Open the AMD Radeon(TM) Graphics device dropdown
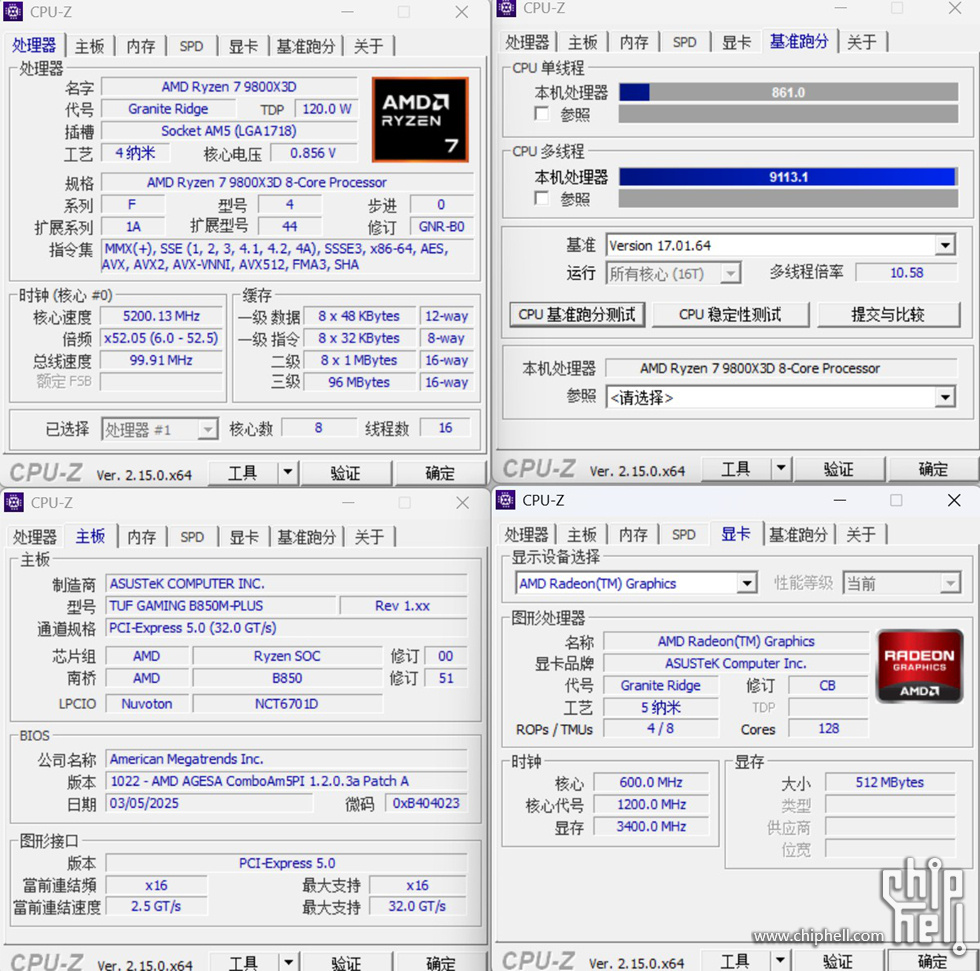This screenshot has width=980, height=971. pyautogui.click(x=747, y=583)
